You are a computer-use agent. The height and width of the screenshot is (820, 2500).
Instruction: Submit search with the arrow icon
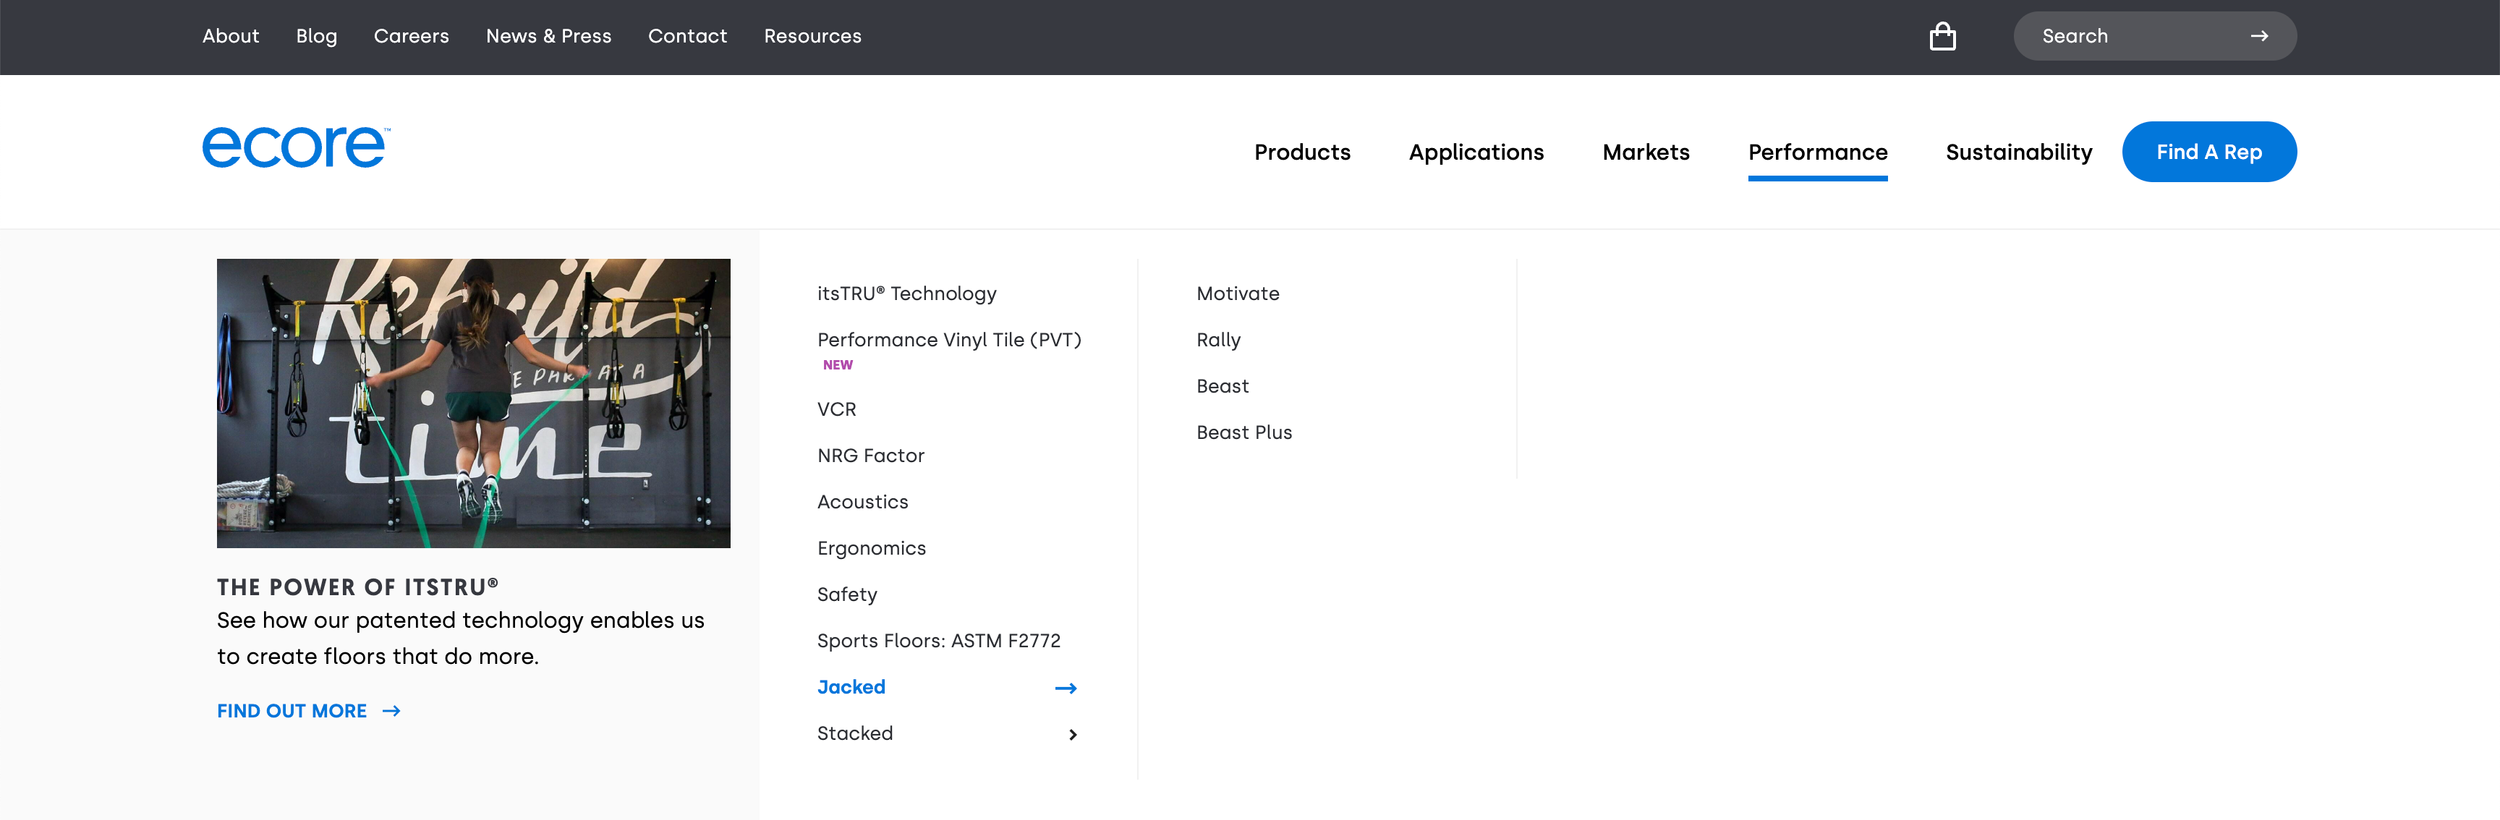coord(2259,36)
